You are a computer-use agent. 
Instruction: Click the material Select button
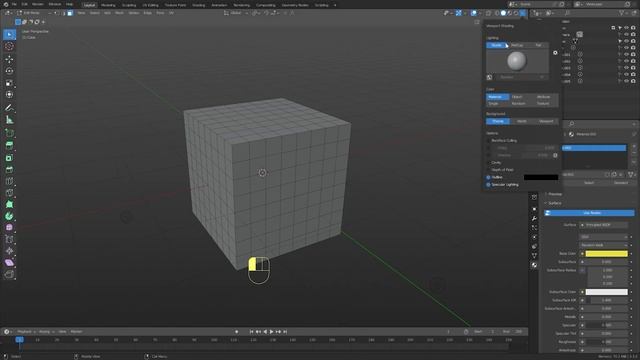[x=589, y=183]
